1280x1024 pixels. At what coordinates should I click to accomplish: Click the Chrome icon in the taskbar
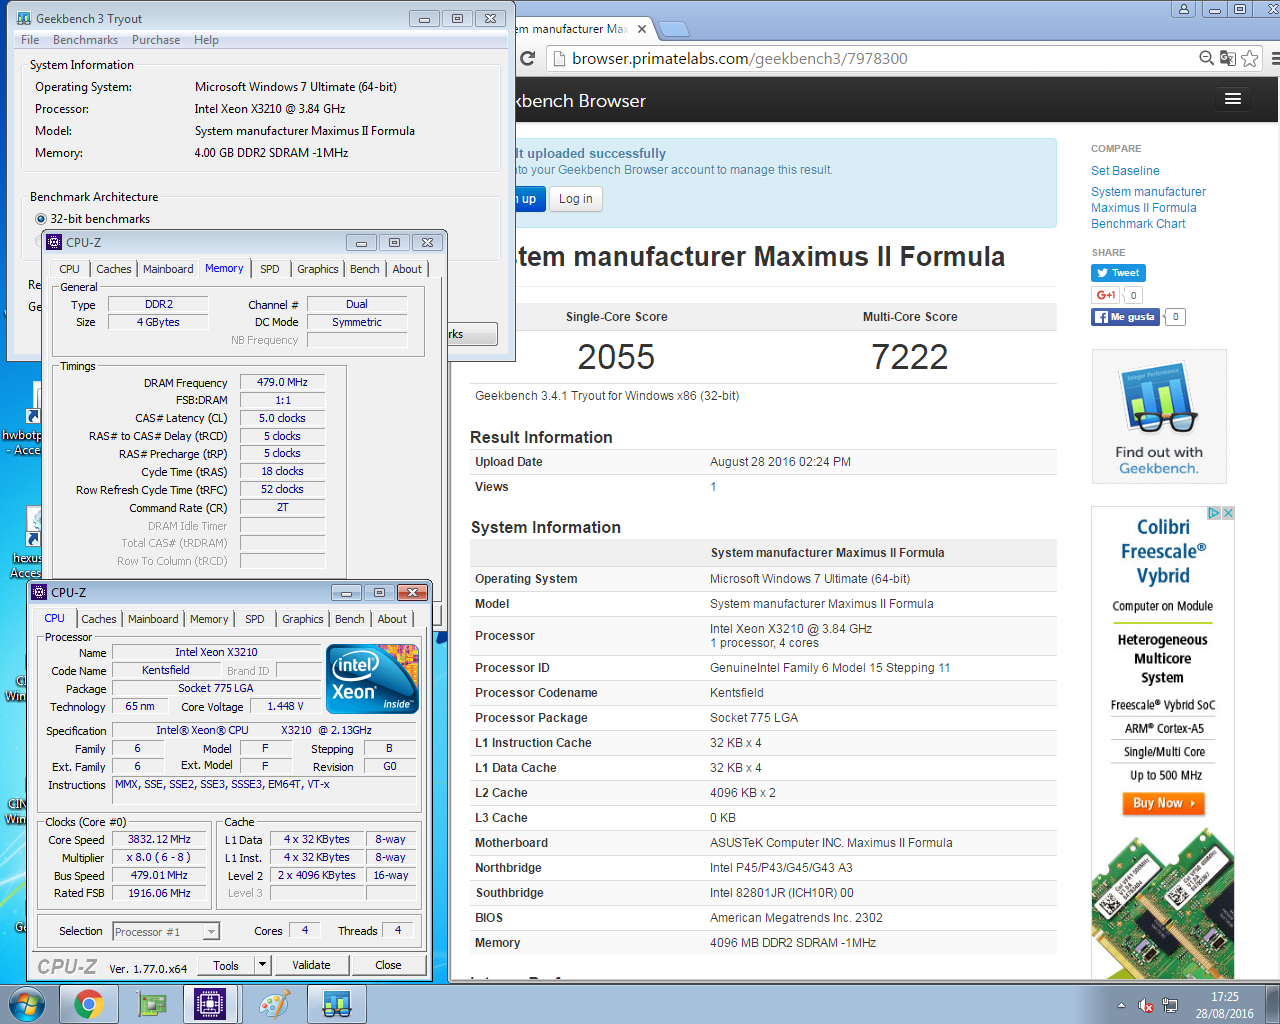(x=89, y=1004)
